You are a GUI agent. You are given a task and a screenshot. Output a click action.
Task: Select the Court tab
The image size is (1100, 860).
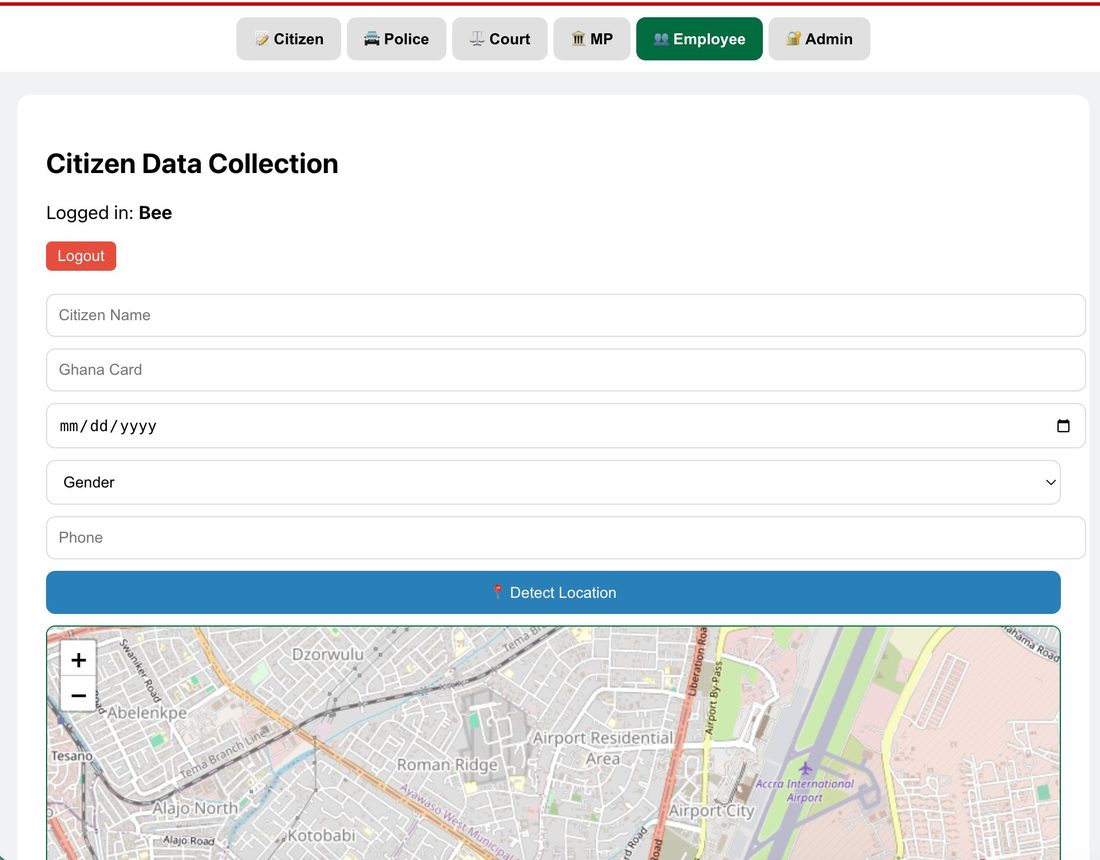coord(499,39)
